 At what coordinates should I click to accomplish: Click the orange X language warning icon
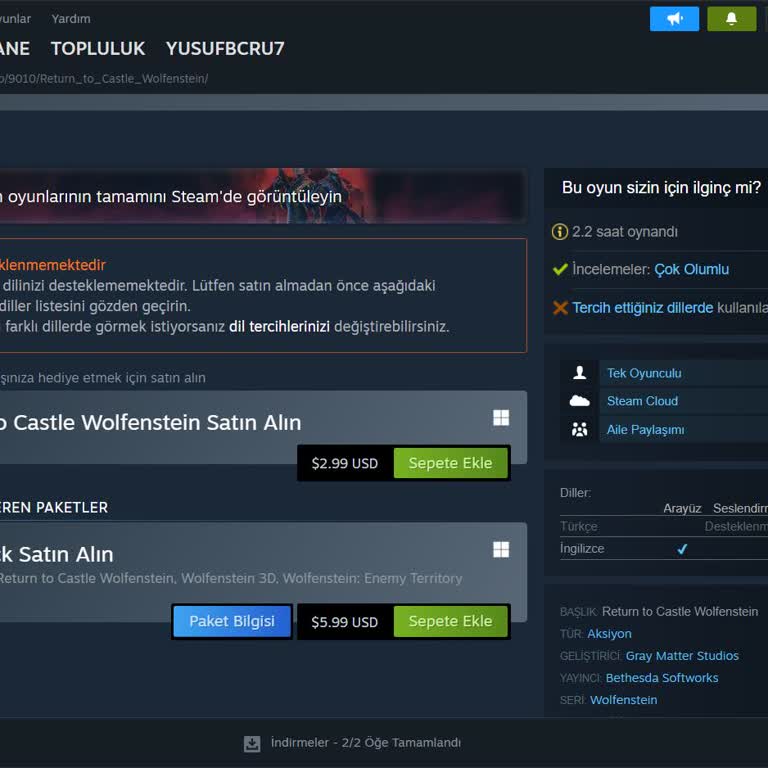click(560, 308)
